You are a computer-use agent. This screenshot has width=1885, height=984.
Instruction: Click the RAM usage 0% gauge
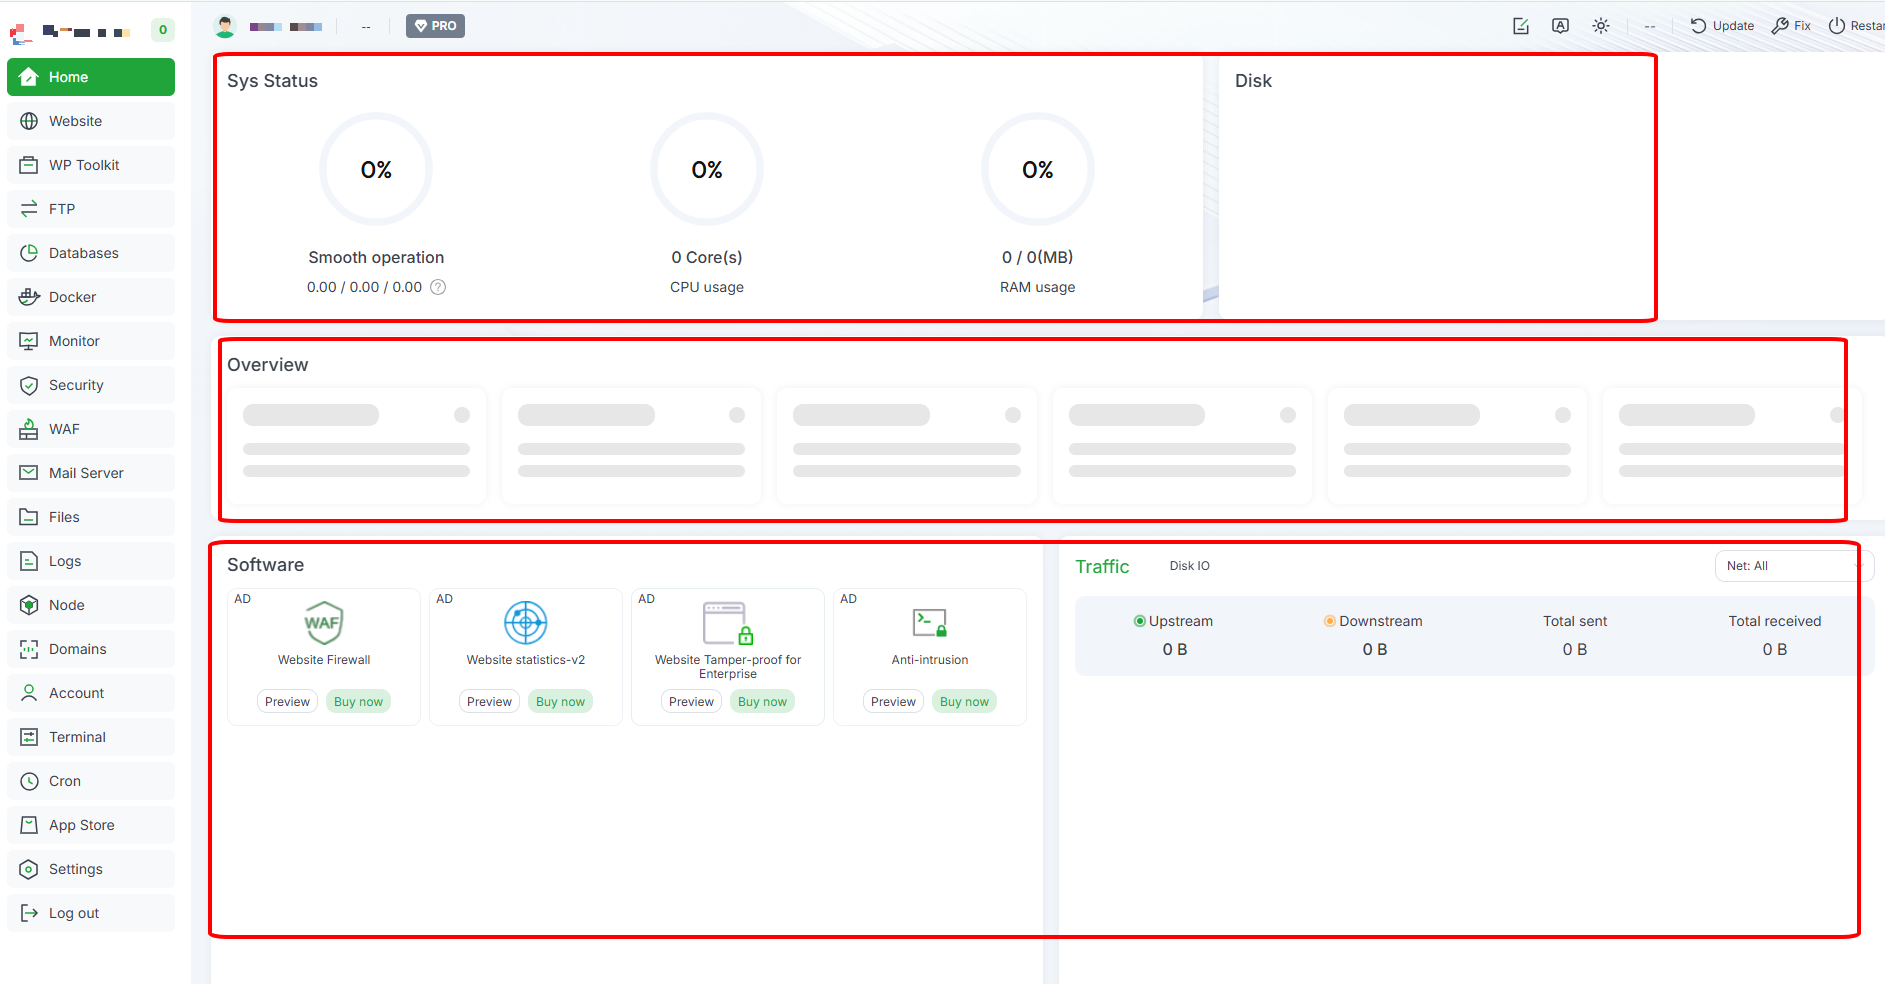pos(1038,169)
